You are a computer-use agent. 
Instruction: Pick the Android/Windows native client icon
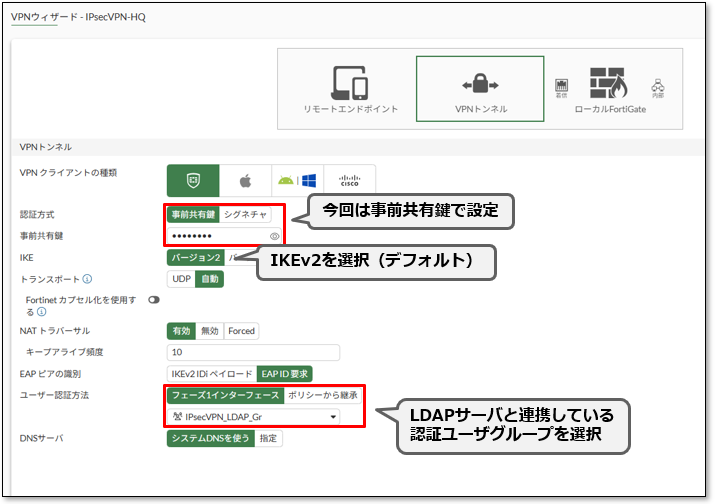click(x=297, y=182)
